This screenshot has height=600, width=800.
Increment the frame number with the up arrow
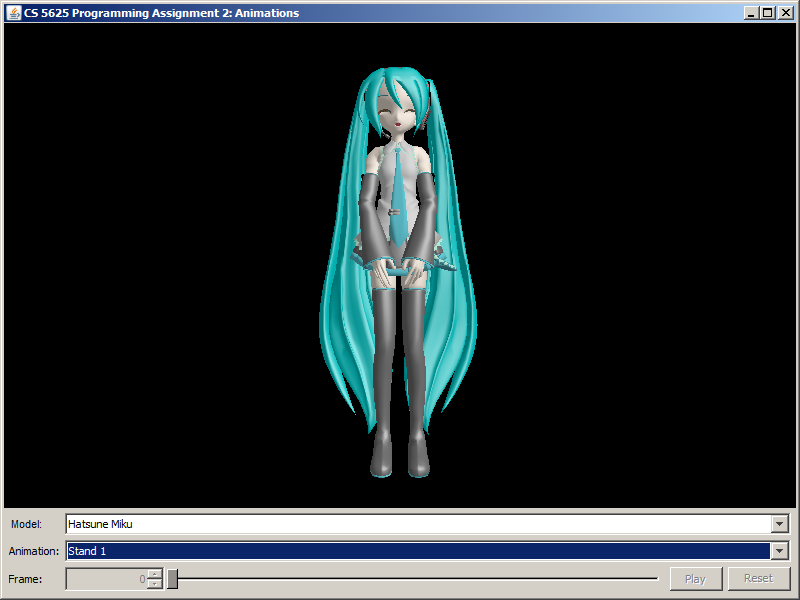point(155,574)
